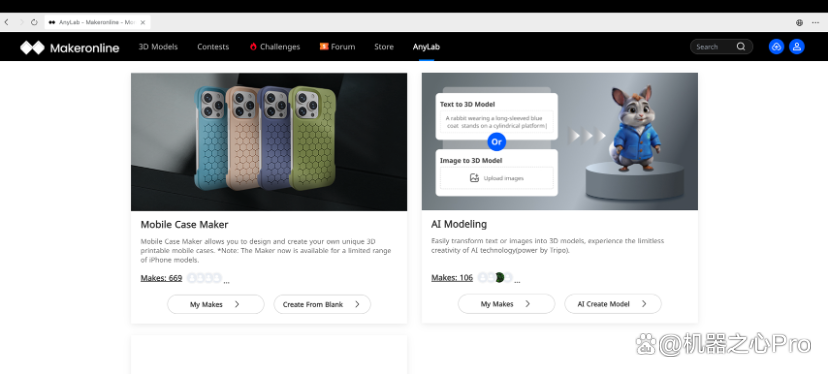Open Challenges with flame icon

[x=275, y=46]
